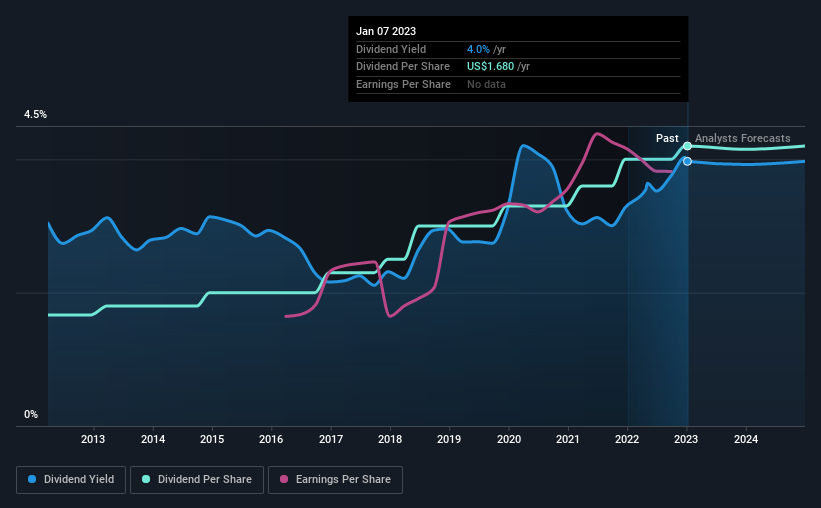Click the tooltip Dividend Yield row label
Viewport: 821px width, 508px height.
(x=391, y=49)
